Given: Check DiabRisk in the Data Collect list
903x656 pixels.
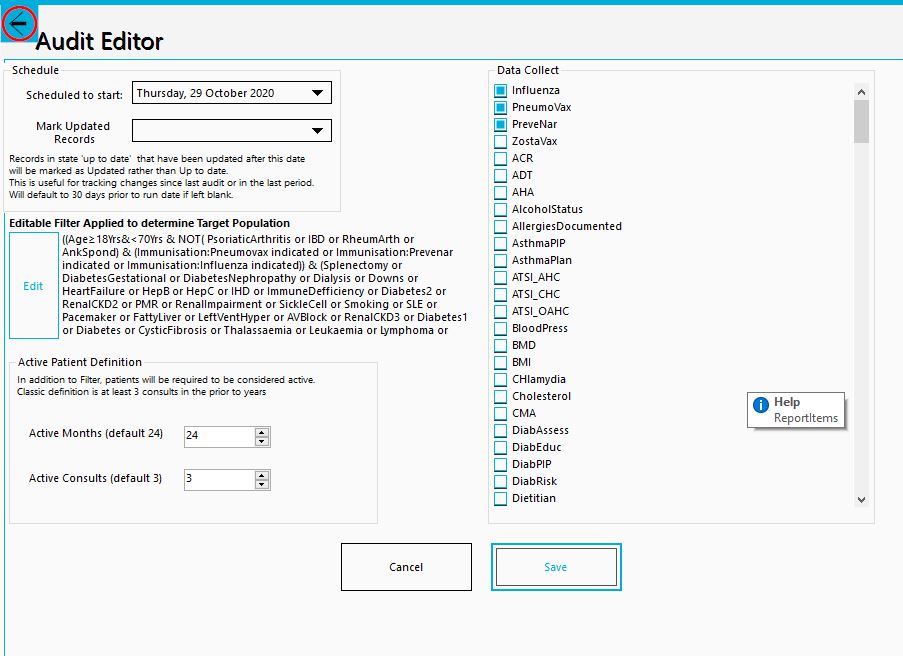Looking at the screenshot, I should (x=501, y=481).
